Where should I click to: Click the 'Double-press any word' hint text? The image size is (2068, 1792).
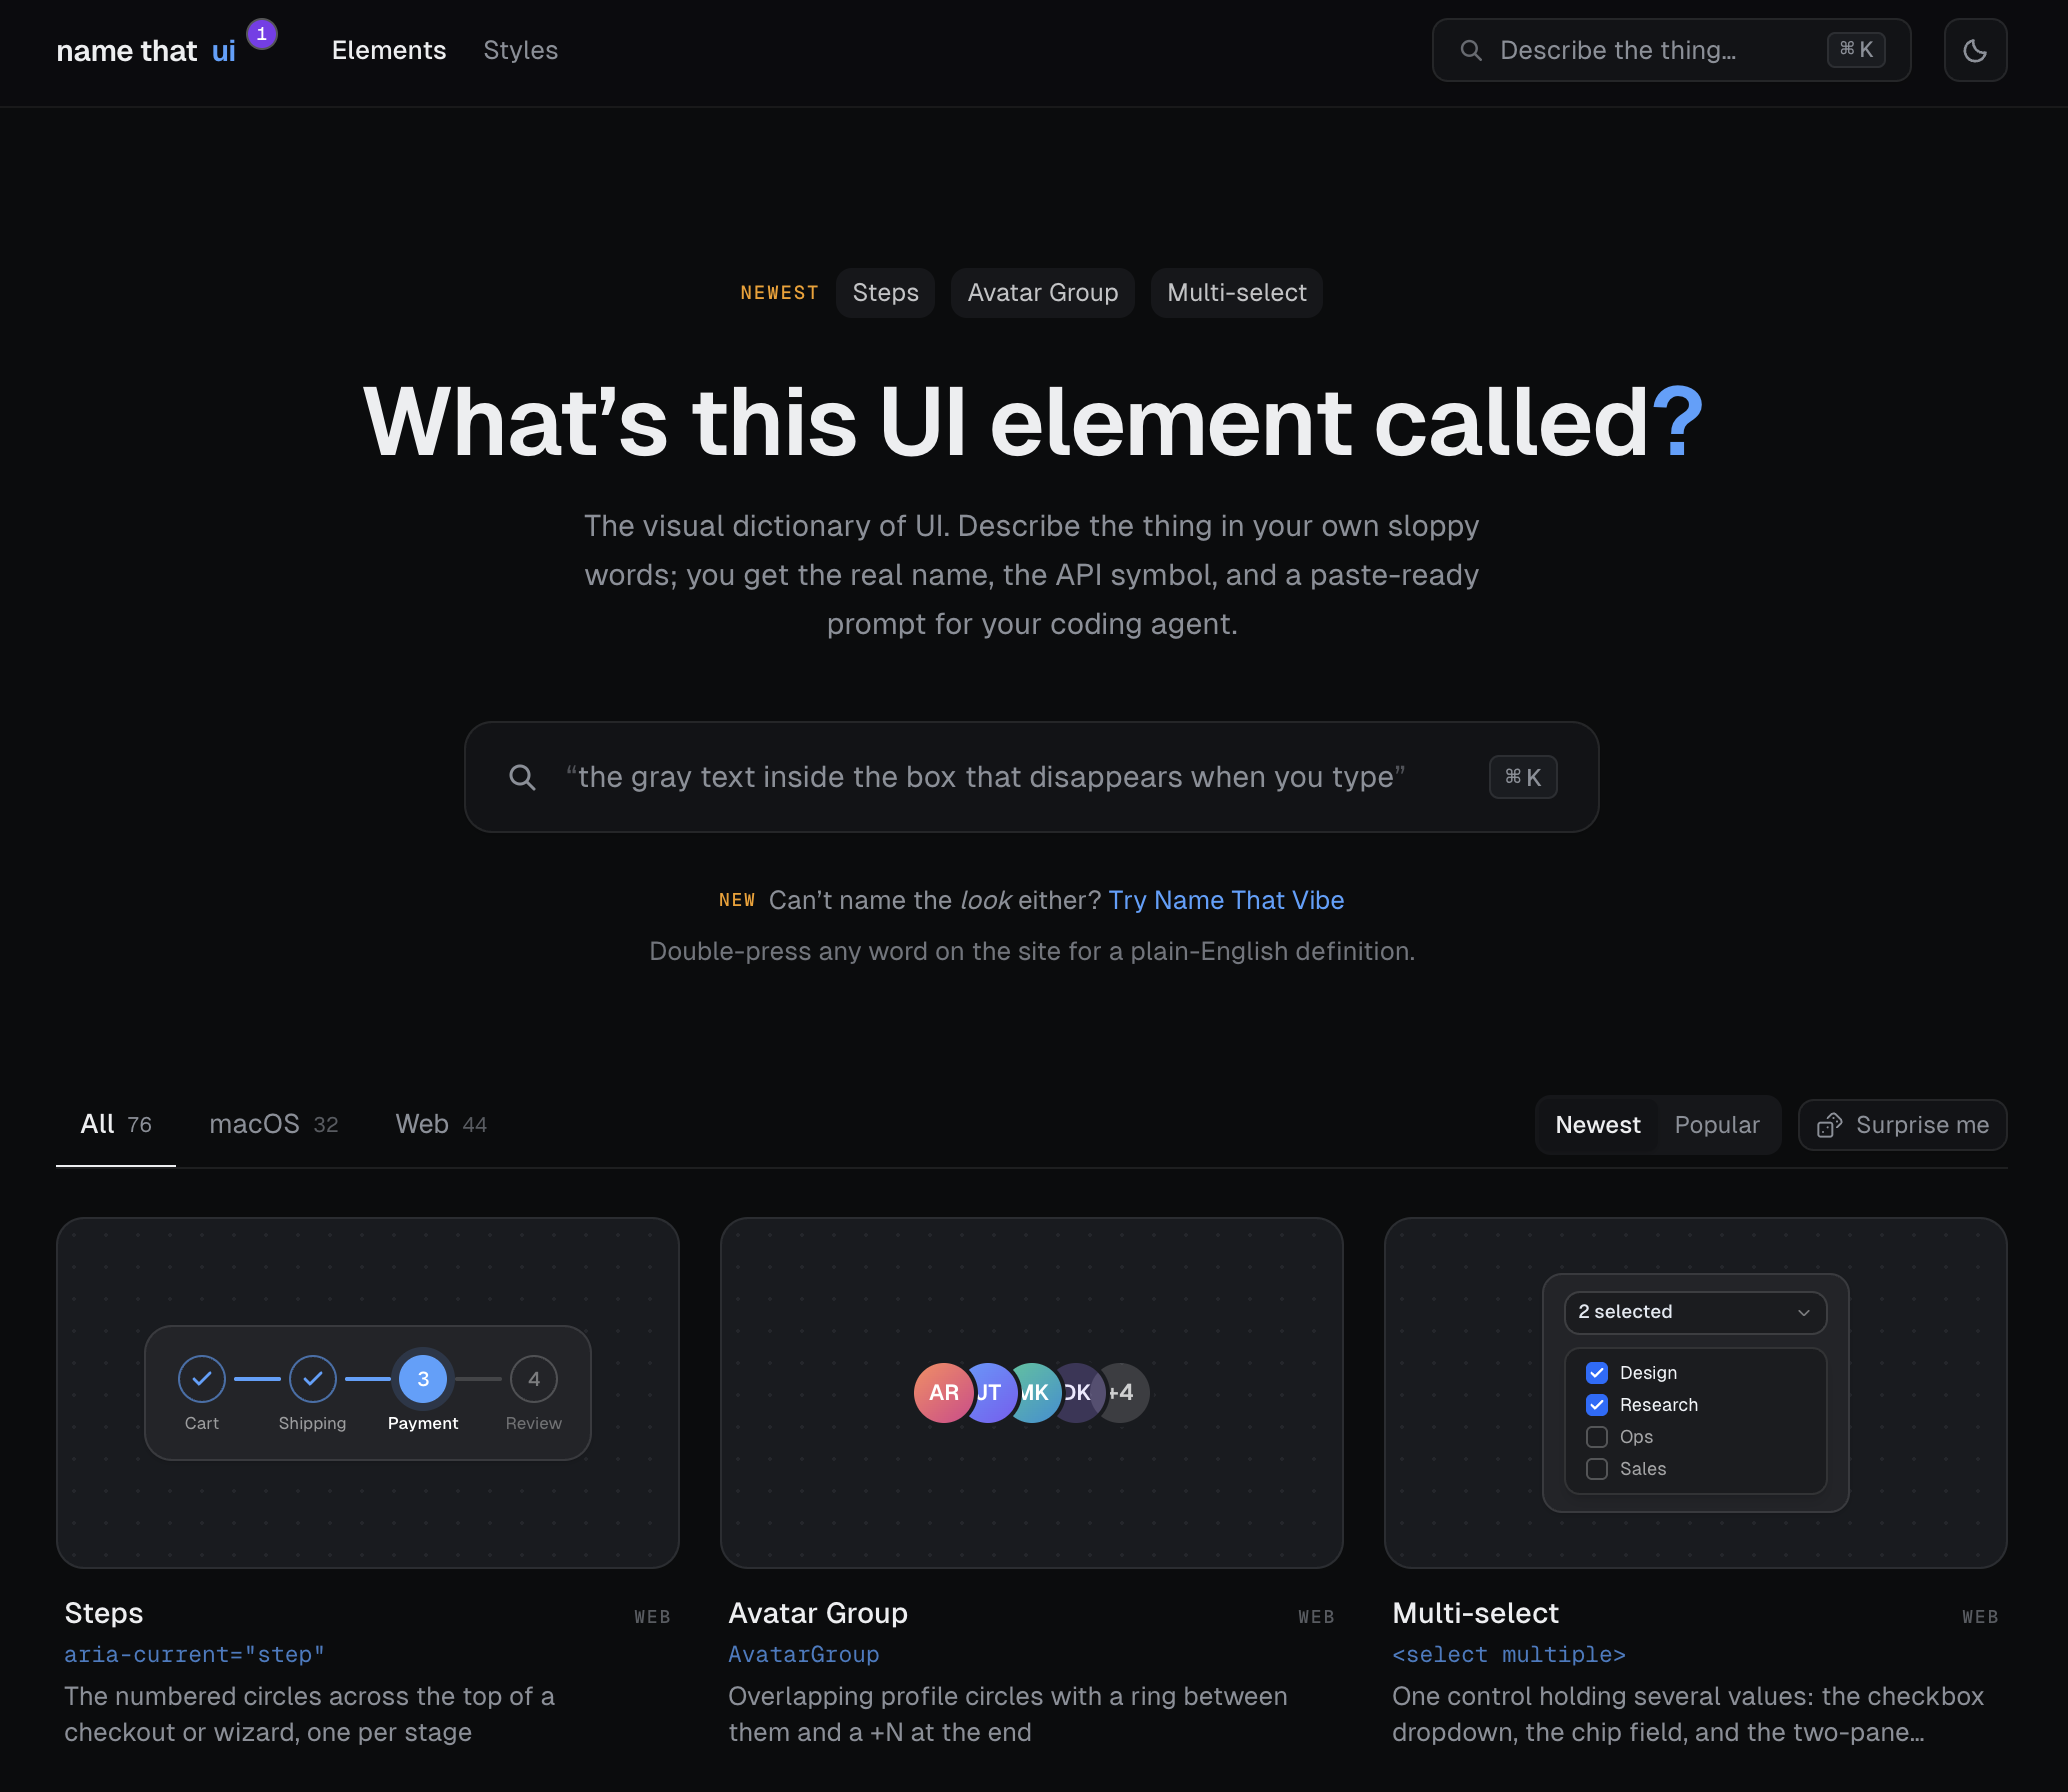click(1032, 951)
